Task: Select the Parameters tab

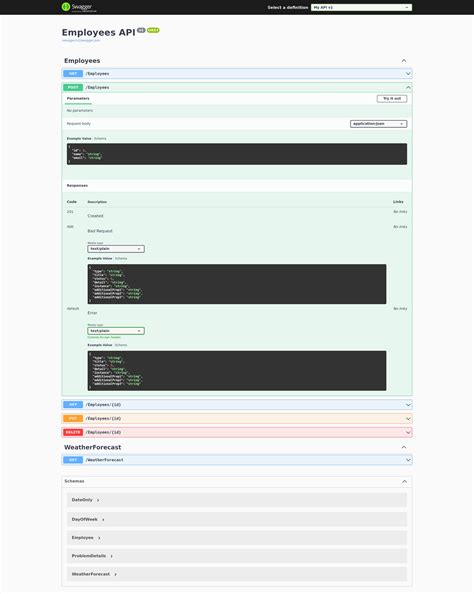Action: click(x=78, y=98)
